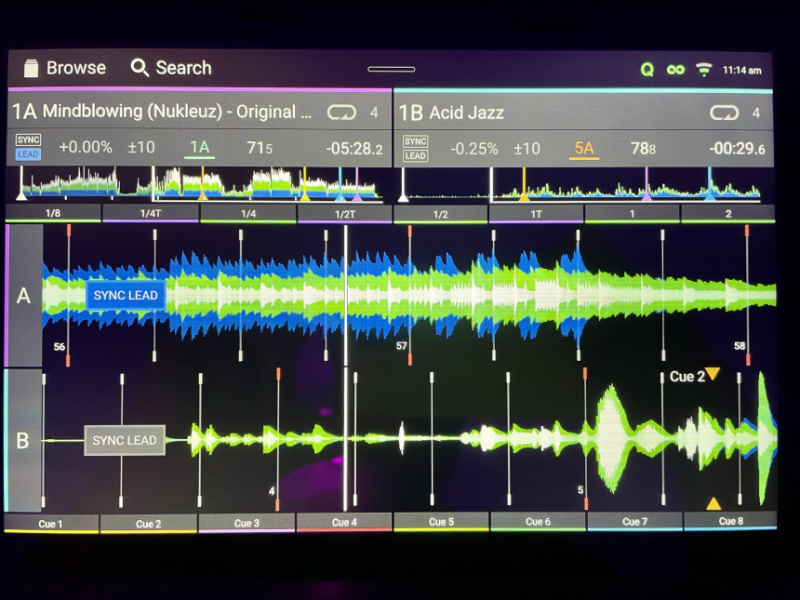
Task: Select the 2 beat loop size
Action: 728,214
